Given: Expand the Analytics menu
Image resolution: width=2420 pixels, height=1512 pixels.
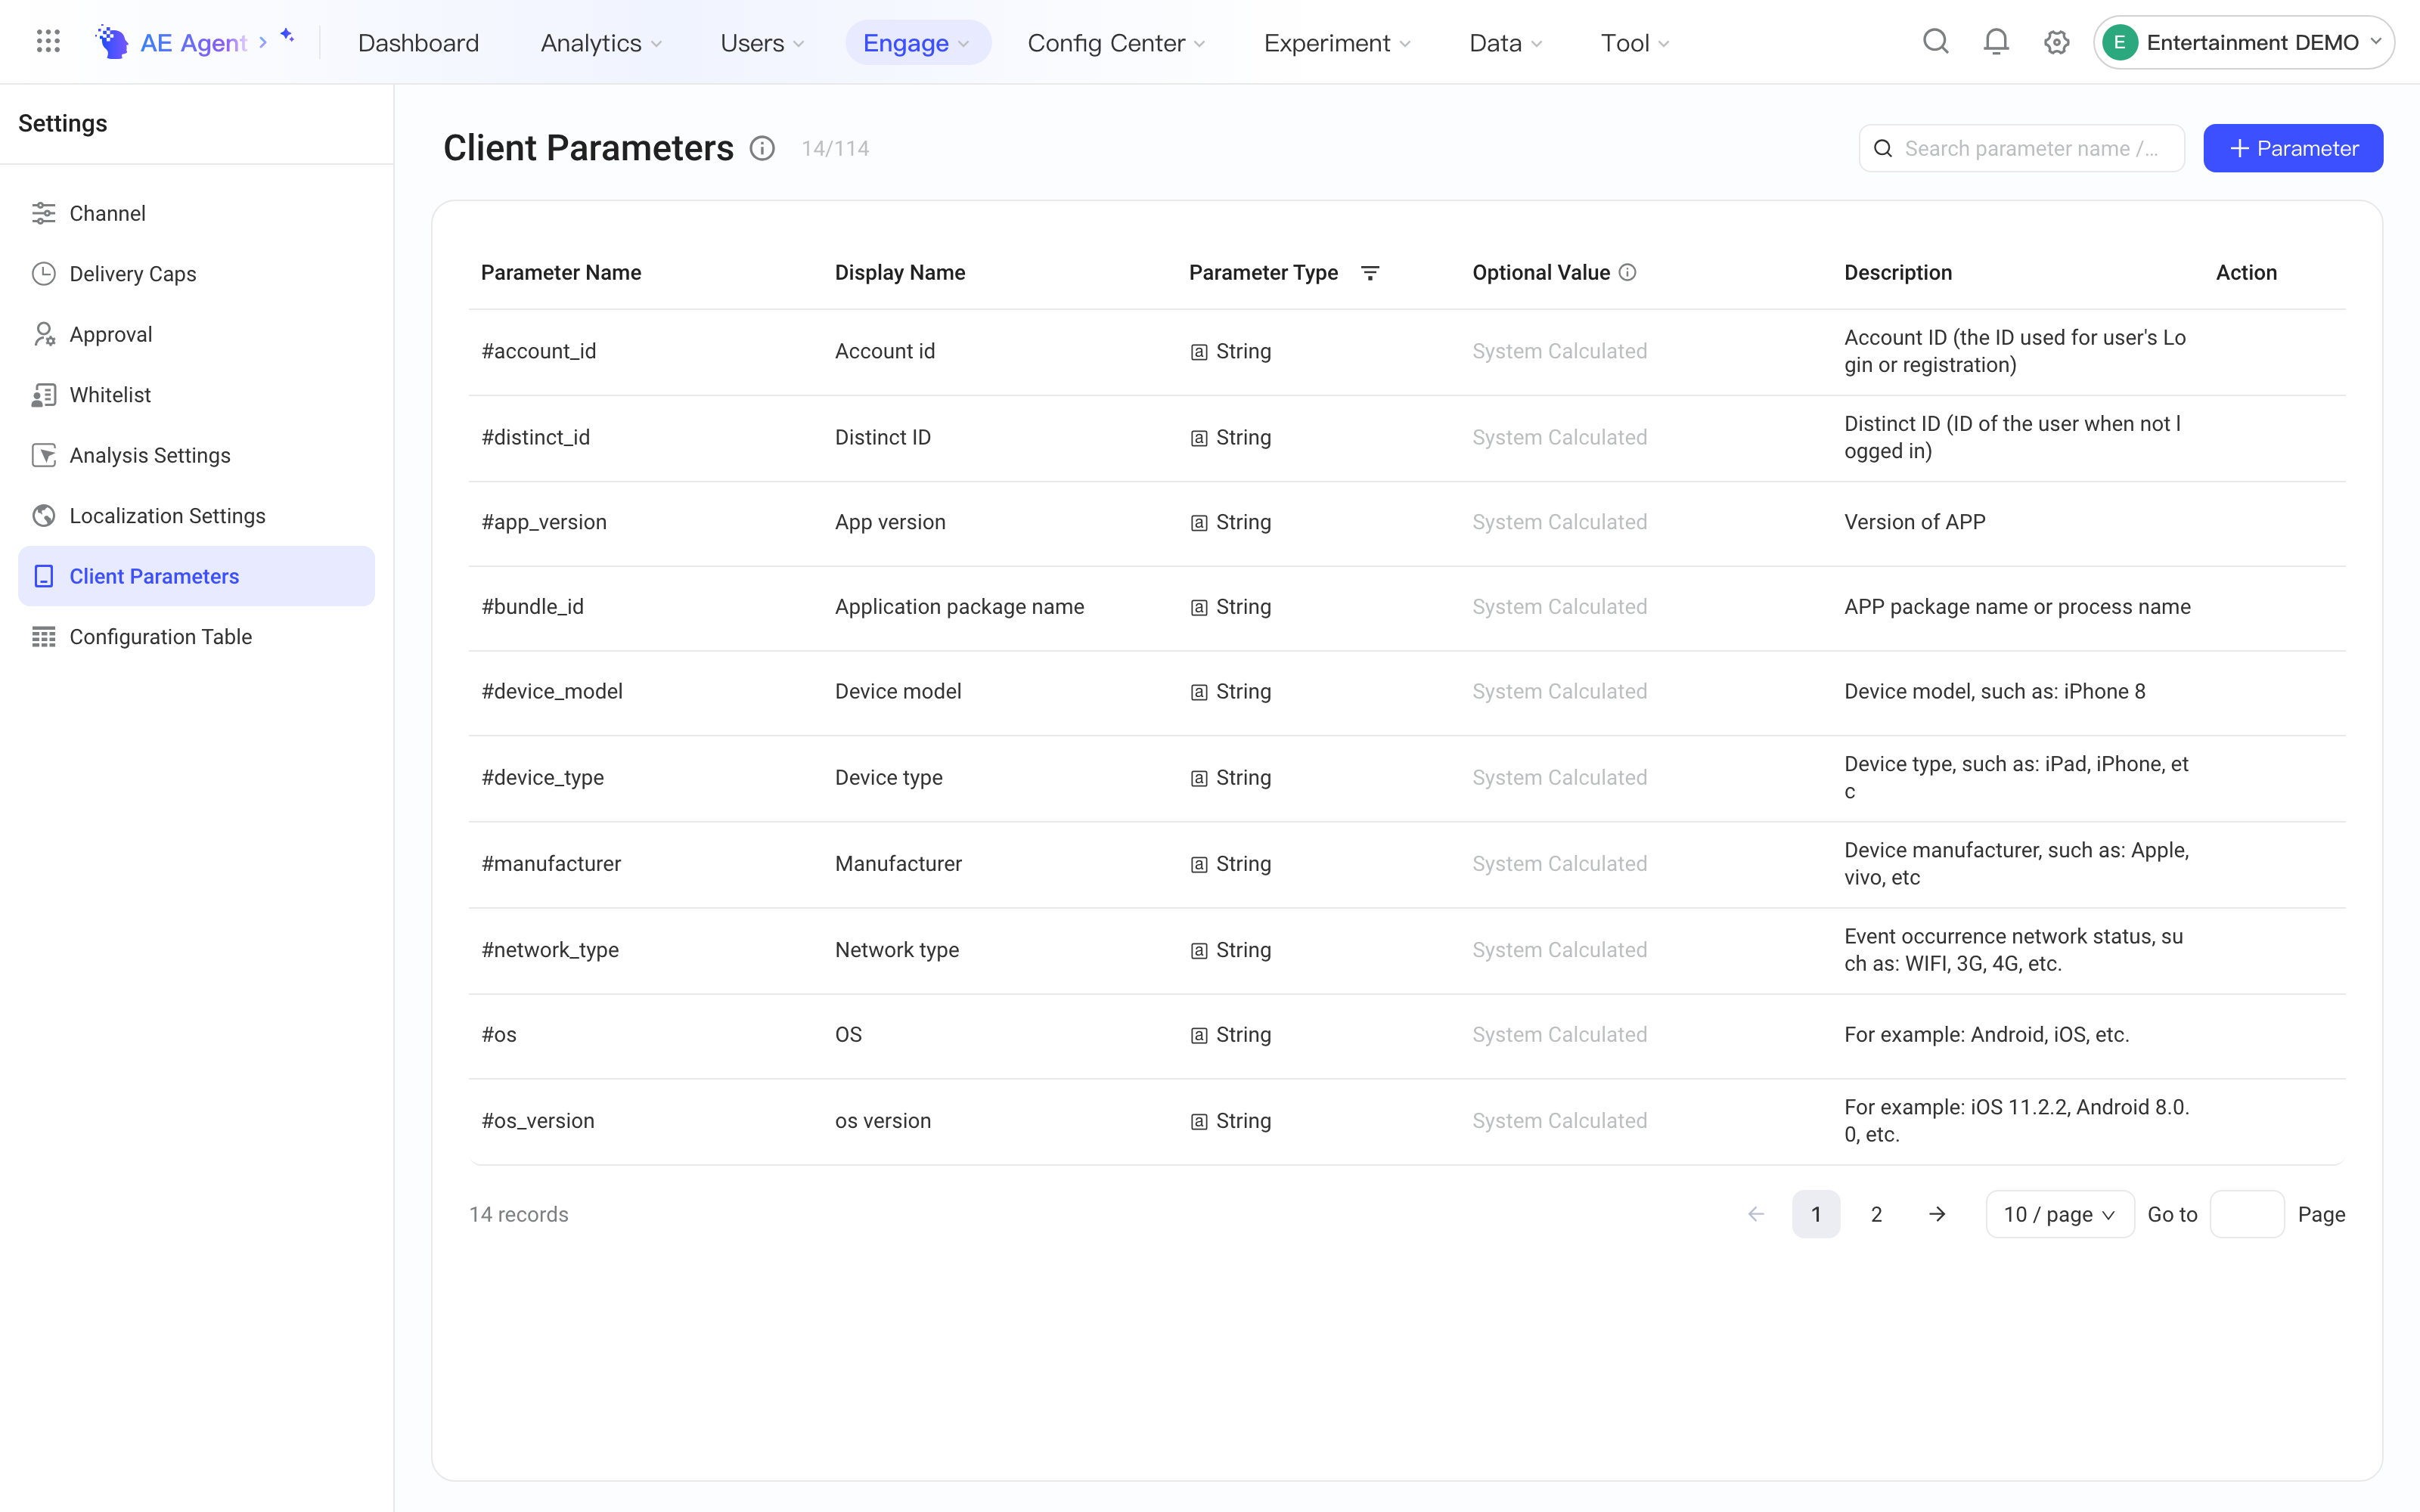Looking at the screenshot, I should (601, 43).
